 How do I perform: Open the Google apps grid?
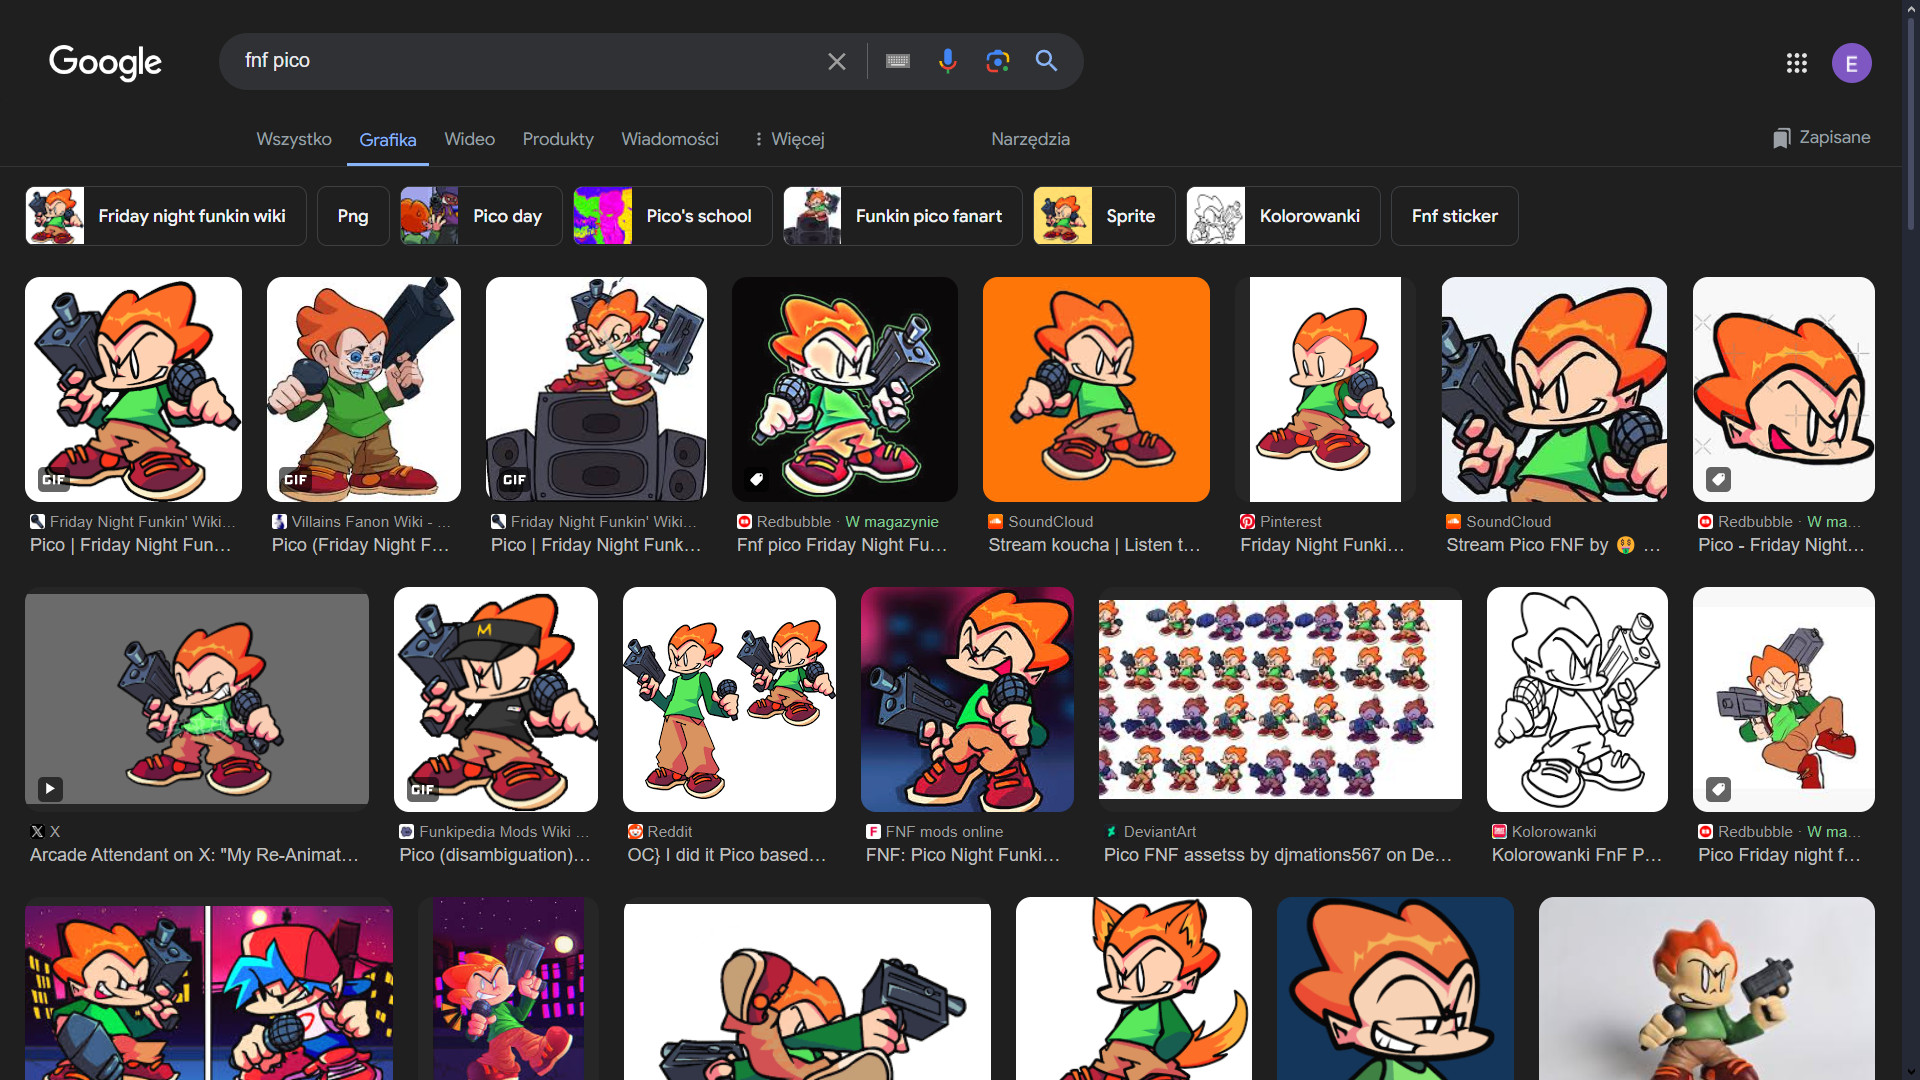pyautogui.click(x=1797, y=63)
